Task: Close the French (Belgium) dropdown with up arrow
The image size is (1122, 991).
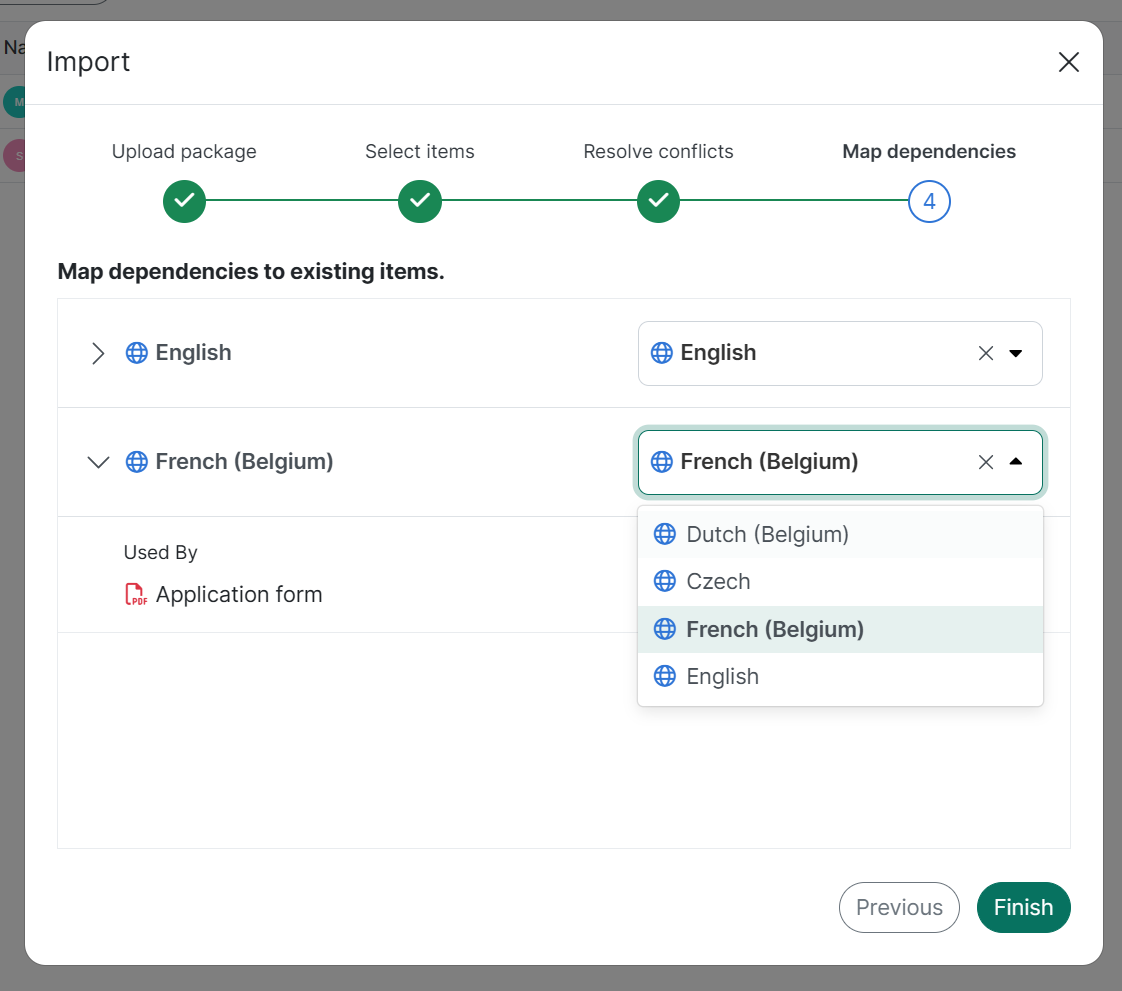Action: coord(1016,462)
